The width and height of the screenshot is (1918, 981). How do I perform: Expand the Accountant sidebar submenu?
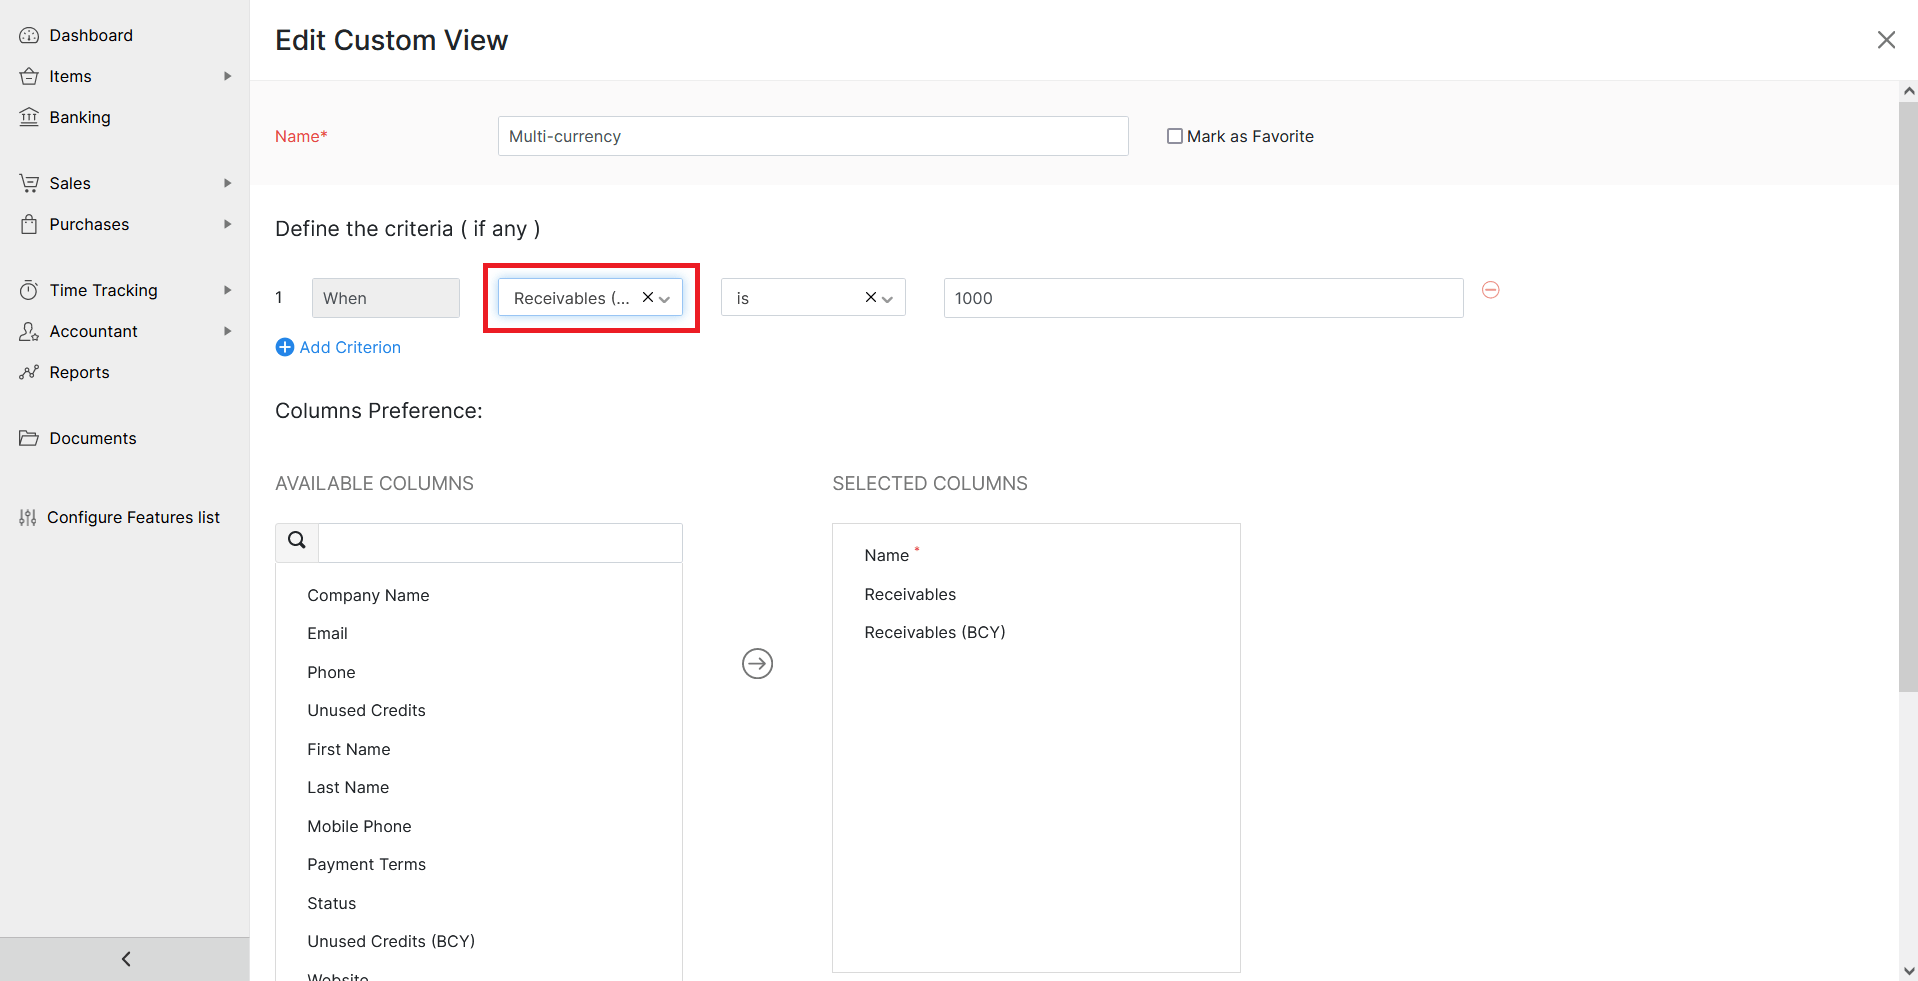click(227, 331)
